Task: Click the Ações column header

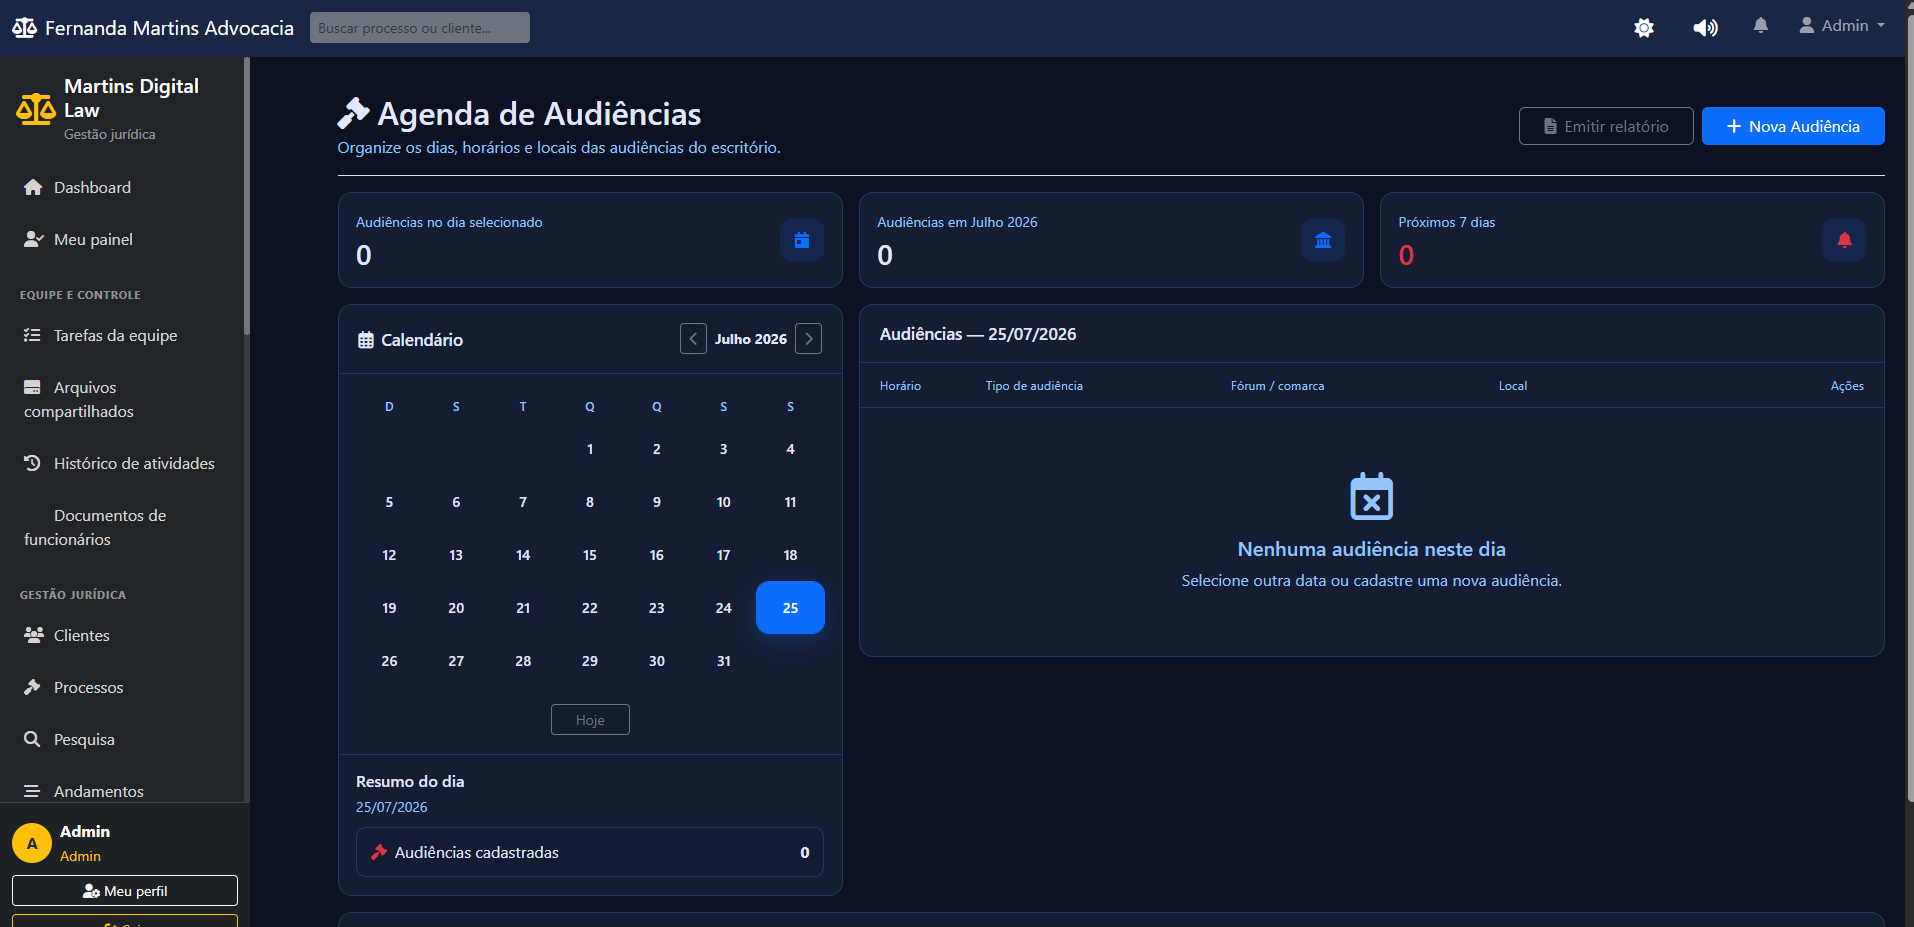Action: click(x=1847, y=386)
